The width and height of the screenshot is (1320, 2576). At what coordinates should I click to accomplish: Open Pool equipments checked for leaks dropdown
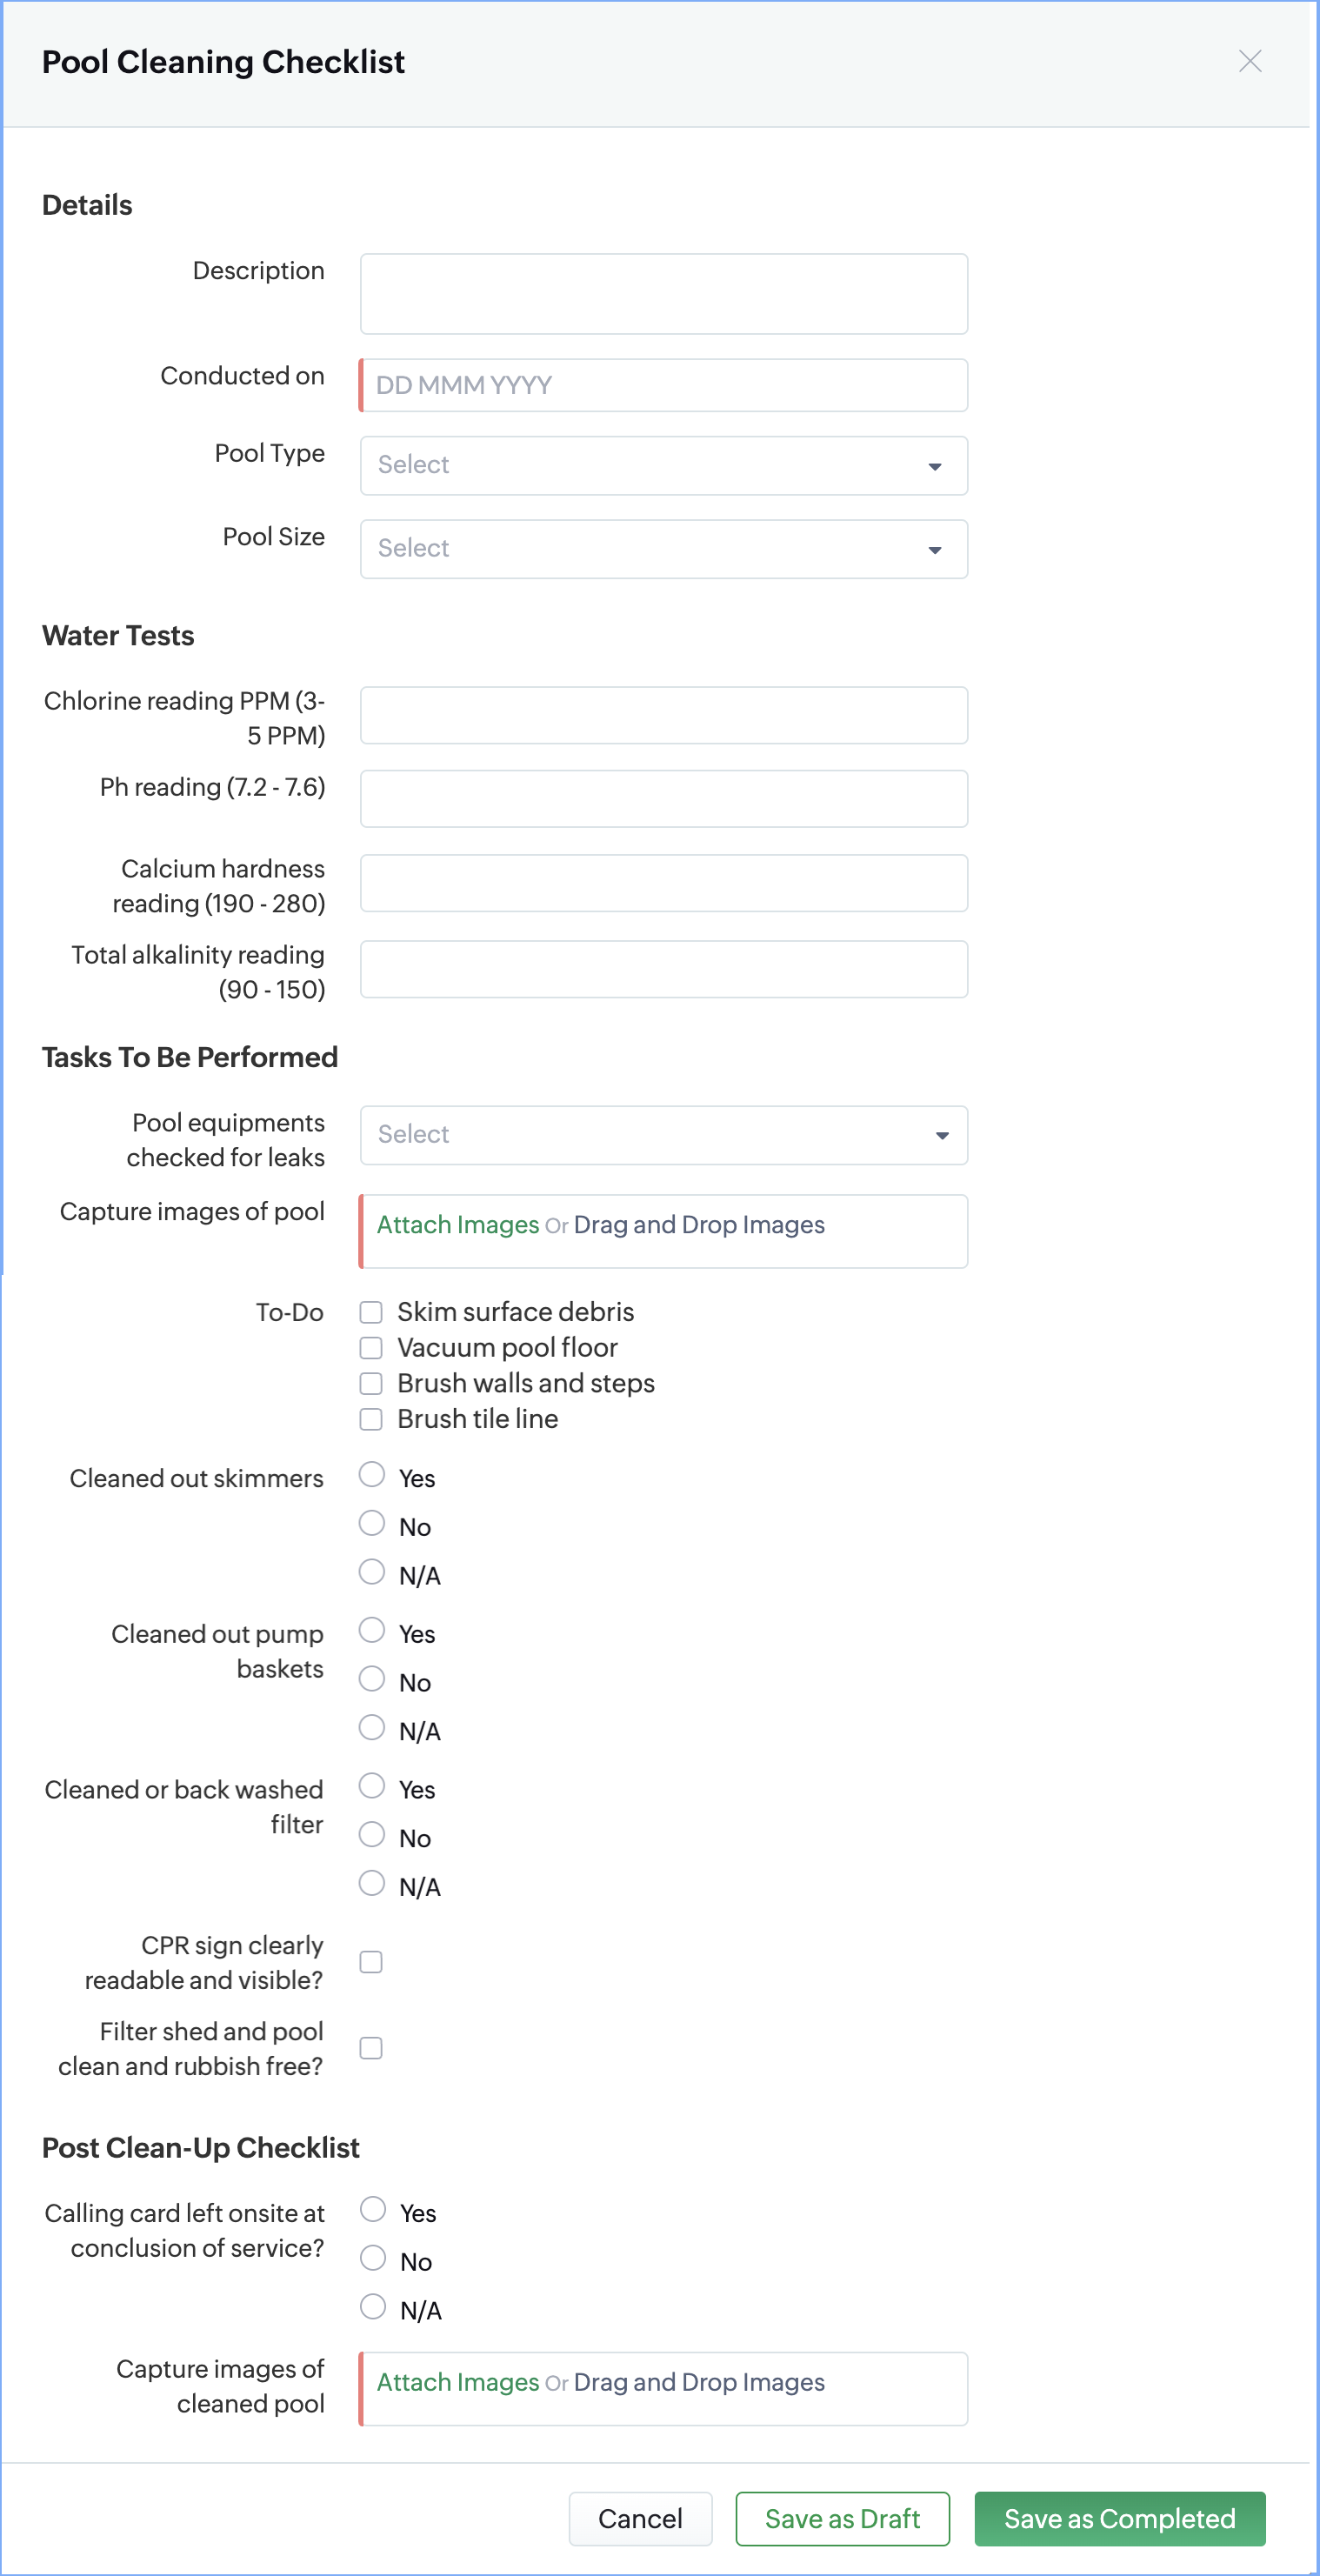point(663,1135)
